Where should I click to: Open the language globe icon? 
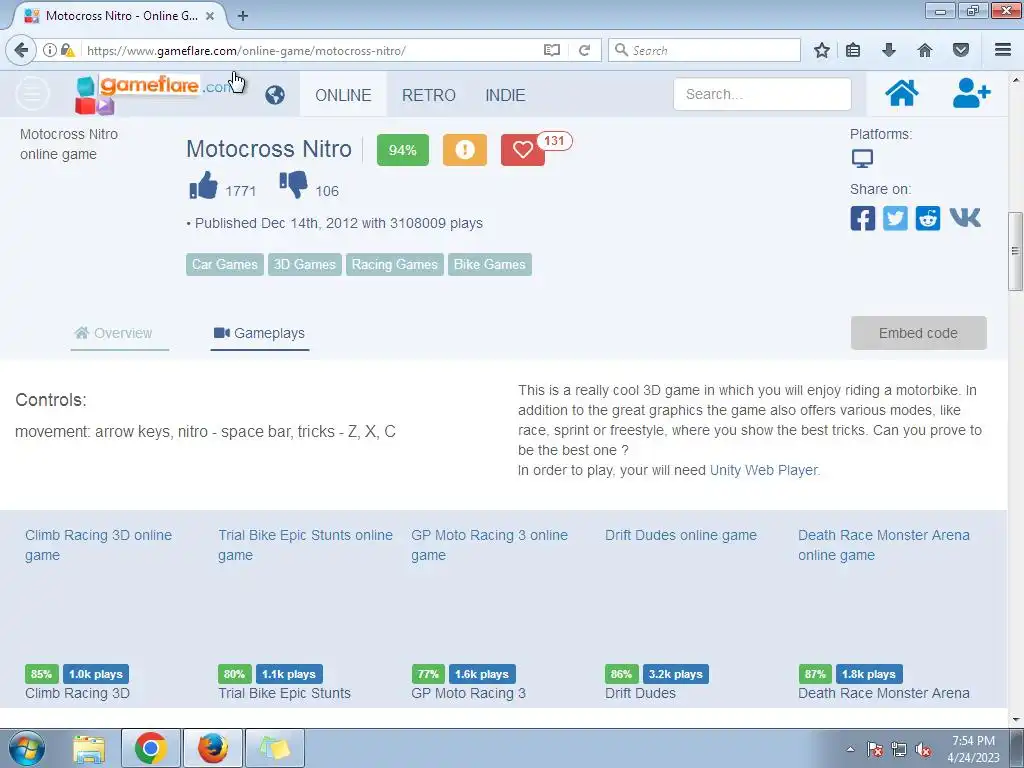tap(275, 95)
